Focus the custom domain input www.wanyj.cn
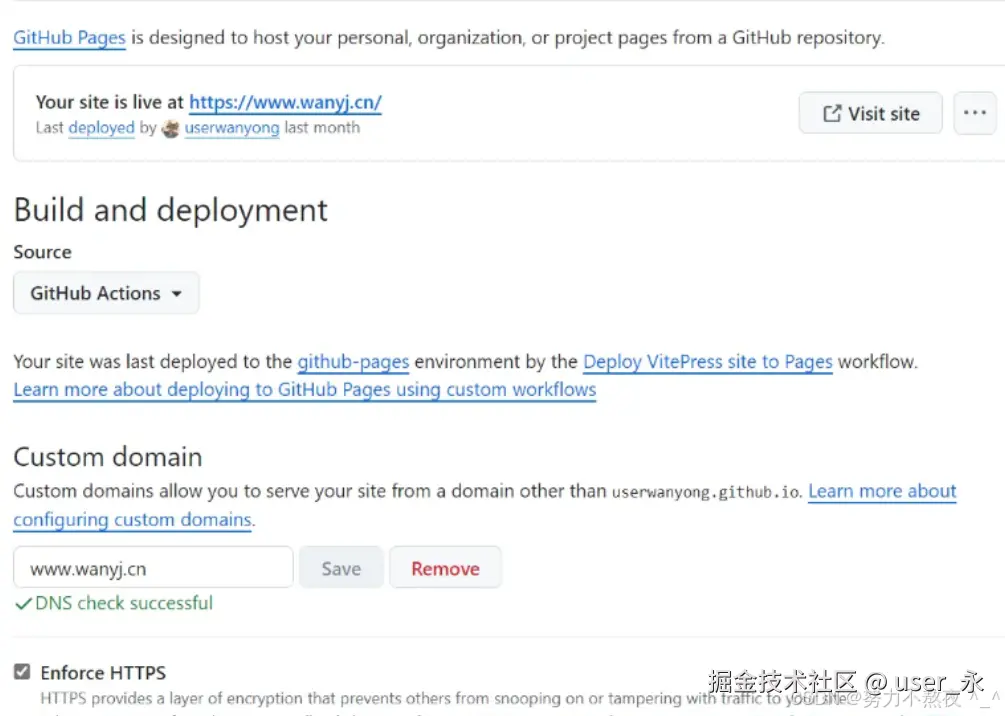The height and width of the screenshot is (716, 1005). pos(153,568)
